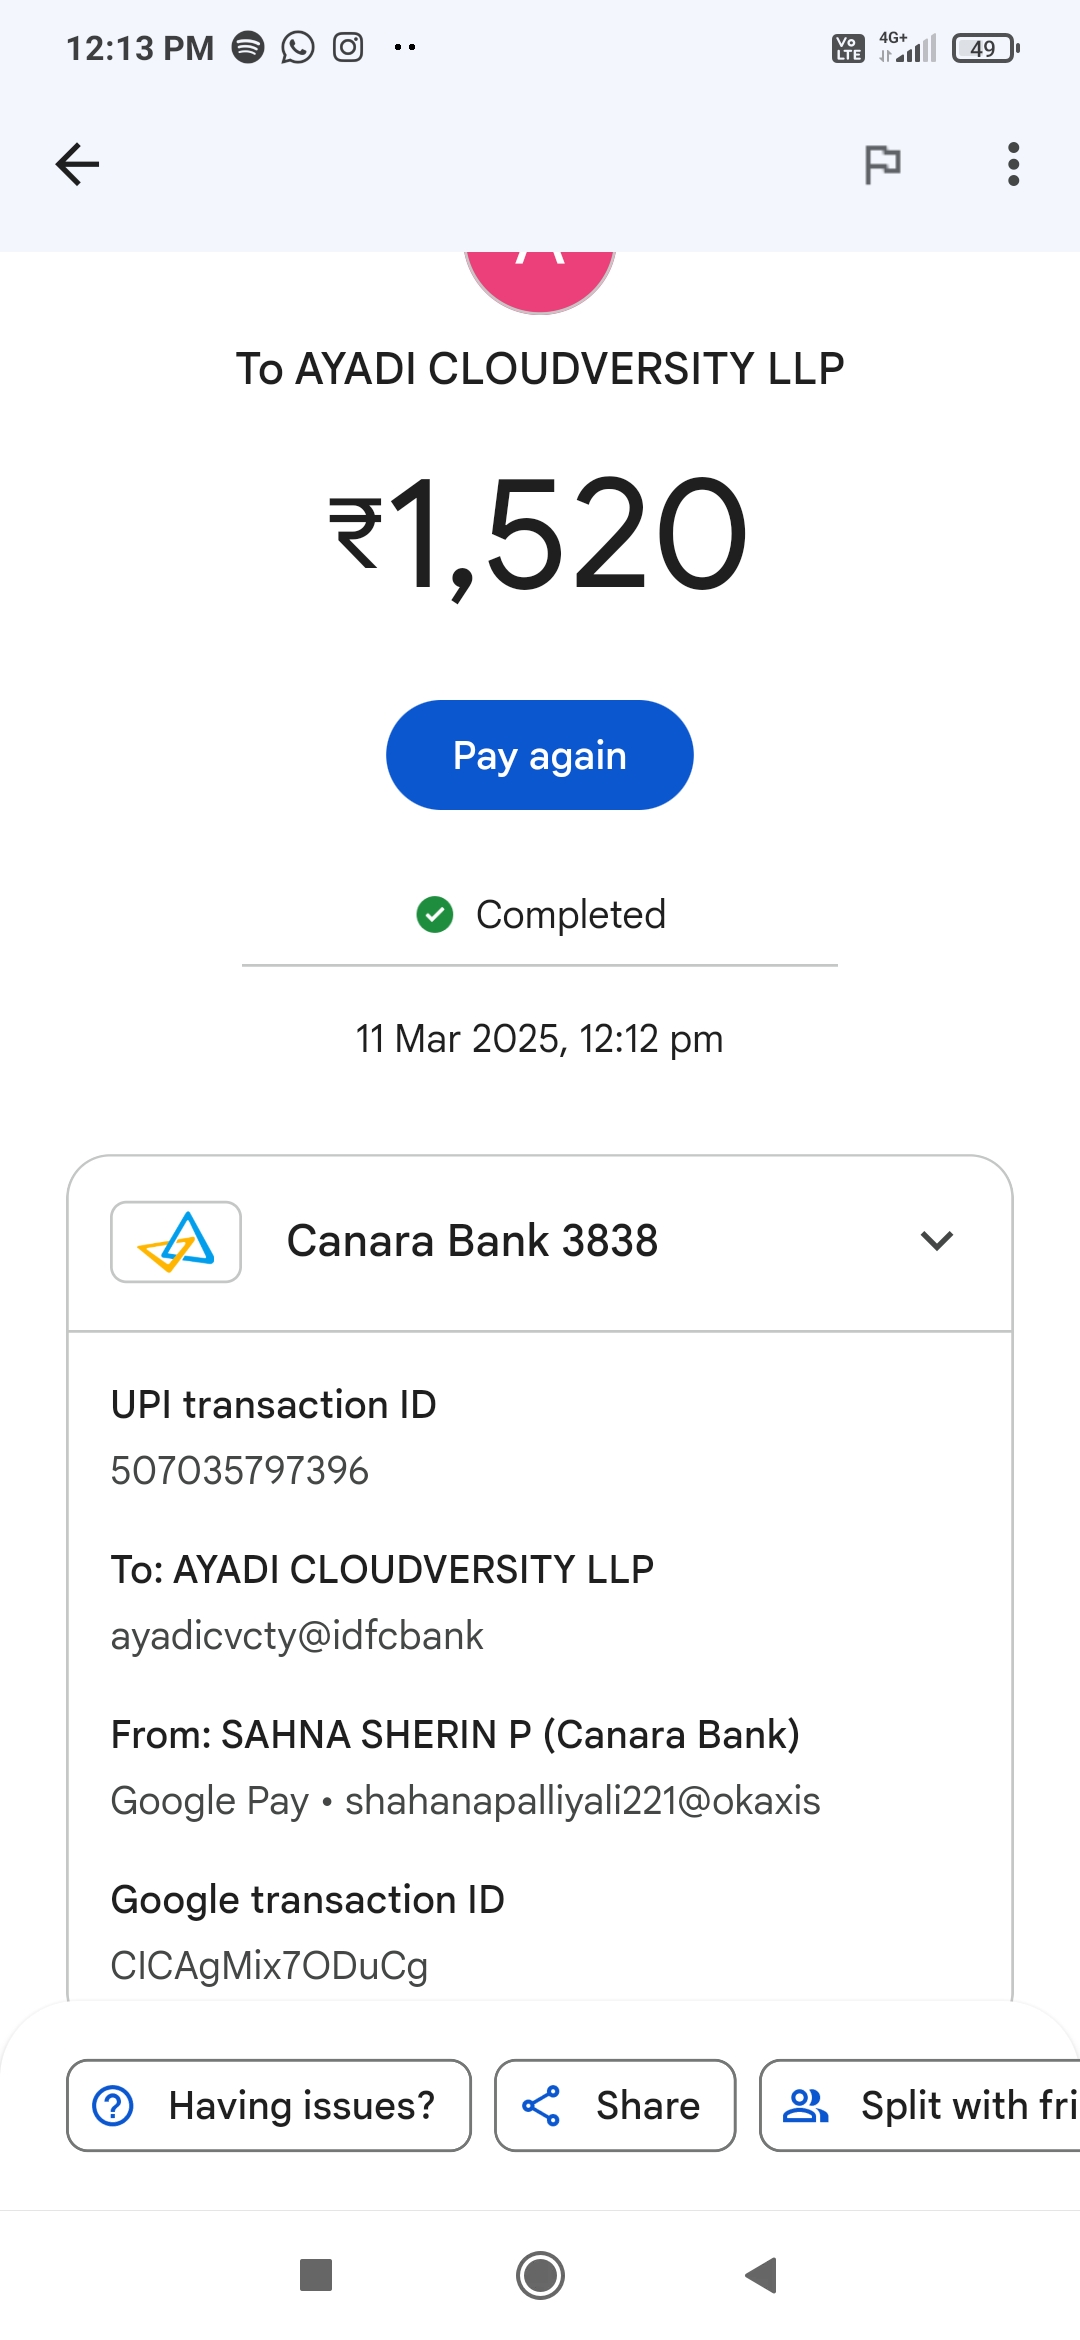
Task: Tap the report flag icon
Action: point(882,164)
